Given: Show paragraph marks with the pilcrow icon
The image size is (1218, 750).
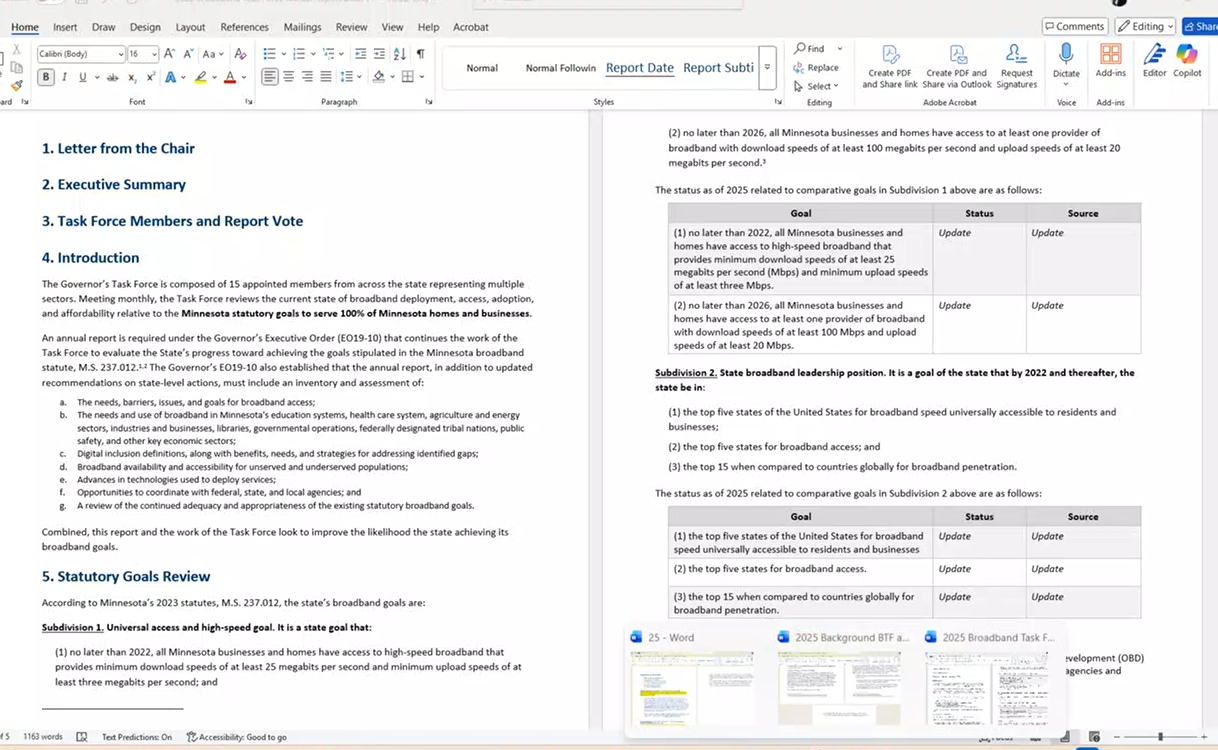Looking at the screenshot, I should click(421, 54).
